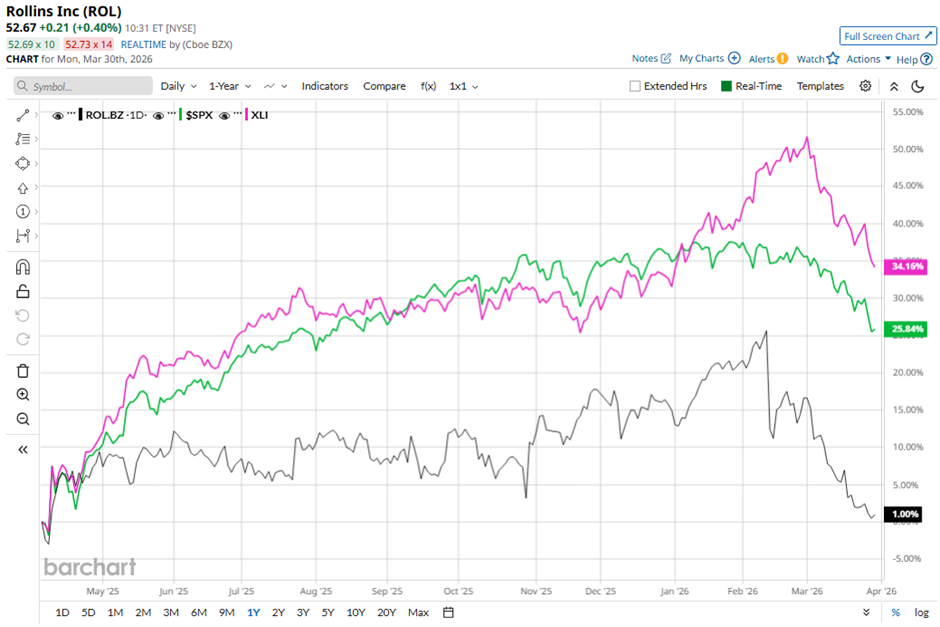This screenshot has height=627, width=940.
Task: Click the green $SPX color bar
Action: [180, 114]
